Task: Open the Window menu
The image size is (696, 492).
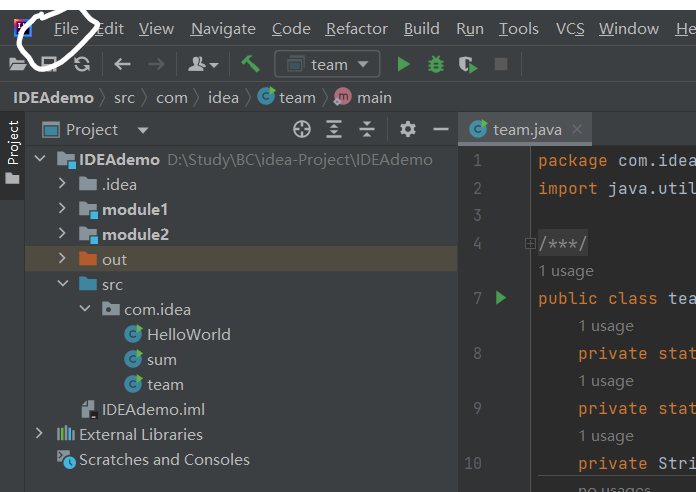Action: pos(629,29)
